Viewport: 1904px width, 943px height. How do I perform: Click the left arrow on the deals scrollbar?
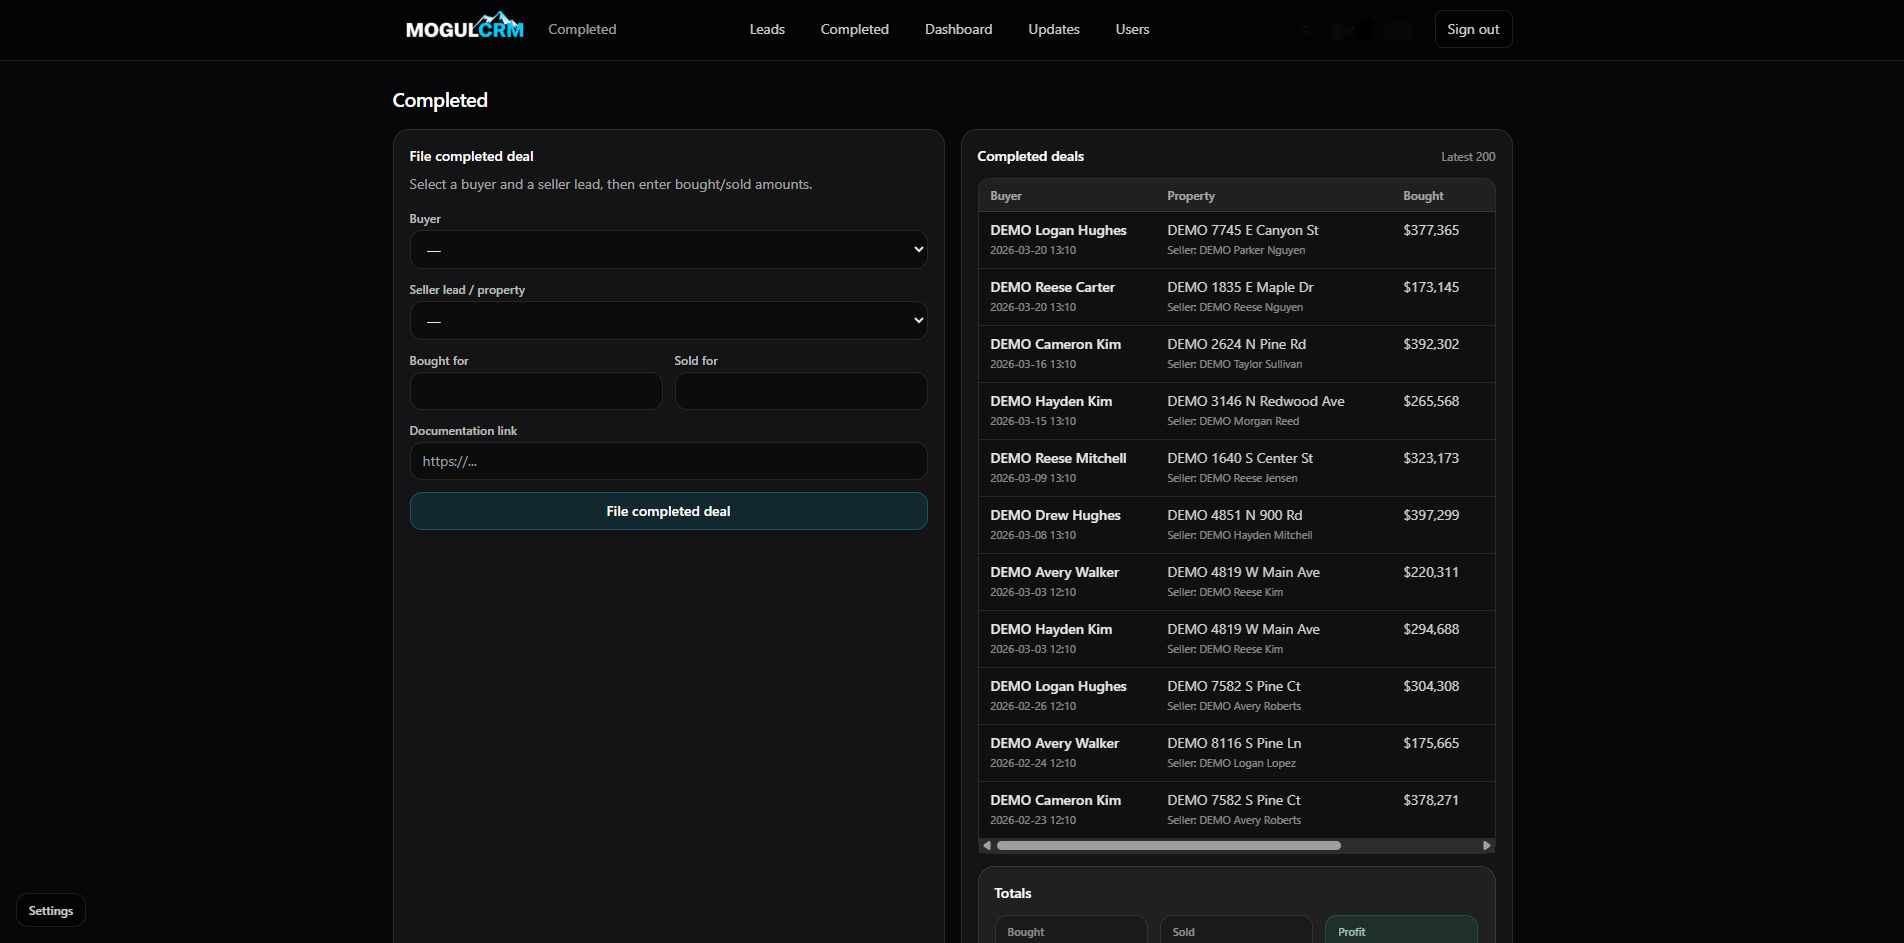987,845
